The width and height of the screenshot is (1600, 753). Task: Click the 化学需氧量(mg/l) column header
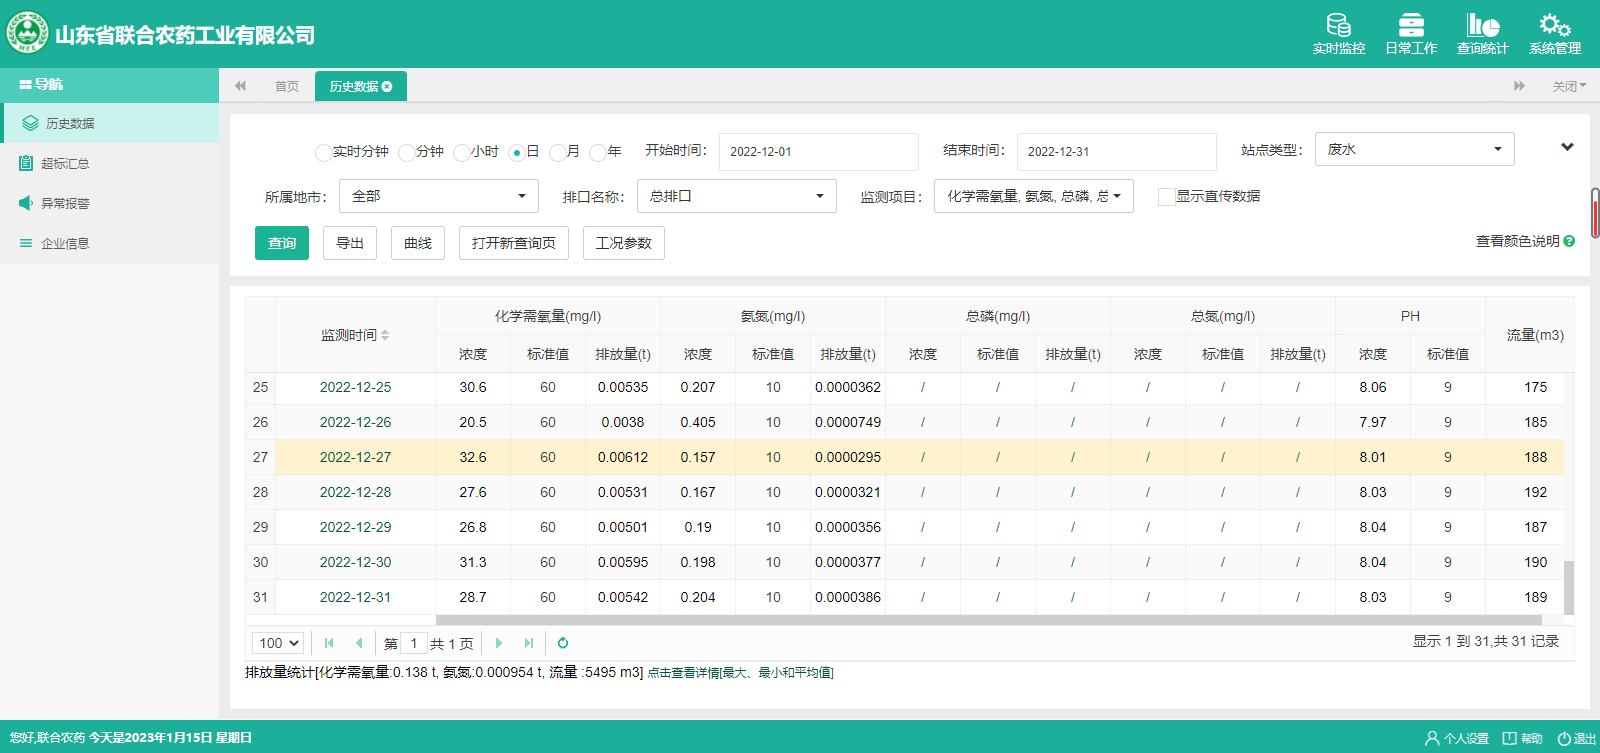(548, 316)
